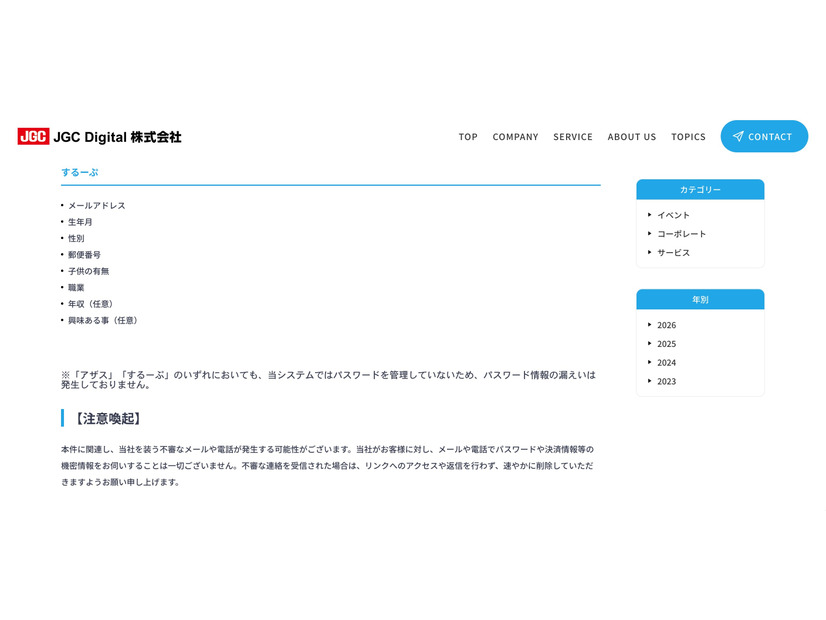The height and width of the screenshot is (620, 826).
Task: Open the イベント category link
Action: click(x=673, y=215)
